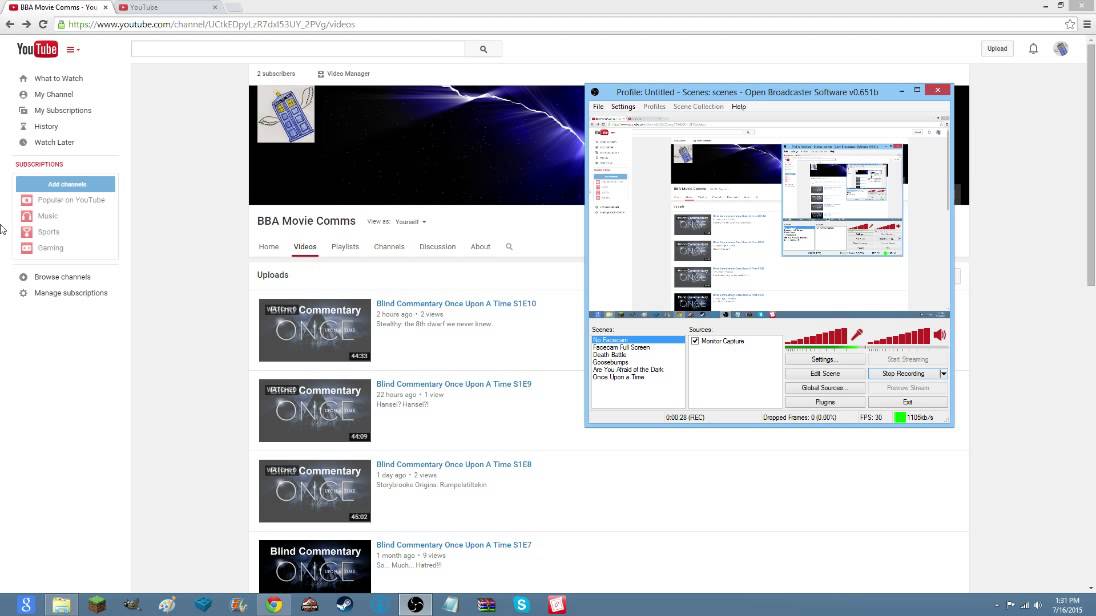The width and height of the screenshot is (1096, 616).
Task: Toggle the Monitor Capture source checkbox
Action: click(x=695, y=341)
